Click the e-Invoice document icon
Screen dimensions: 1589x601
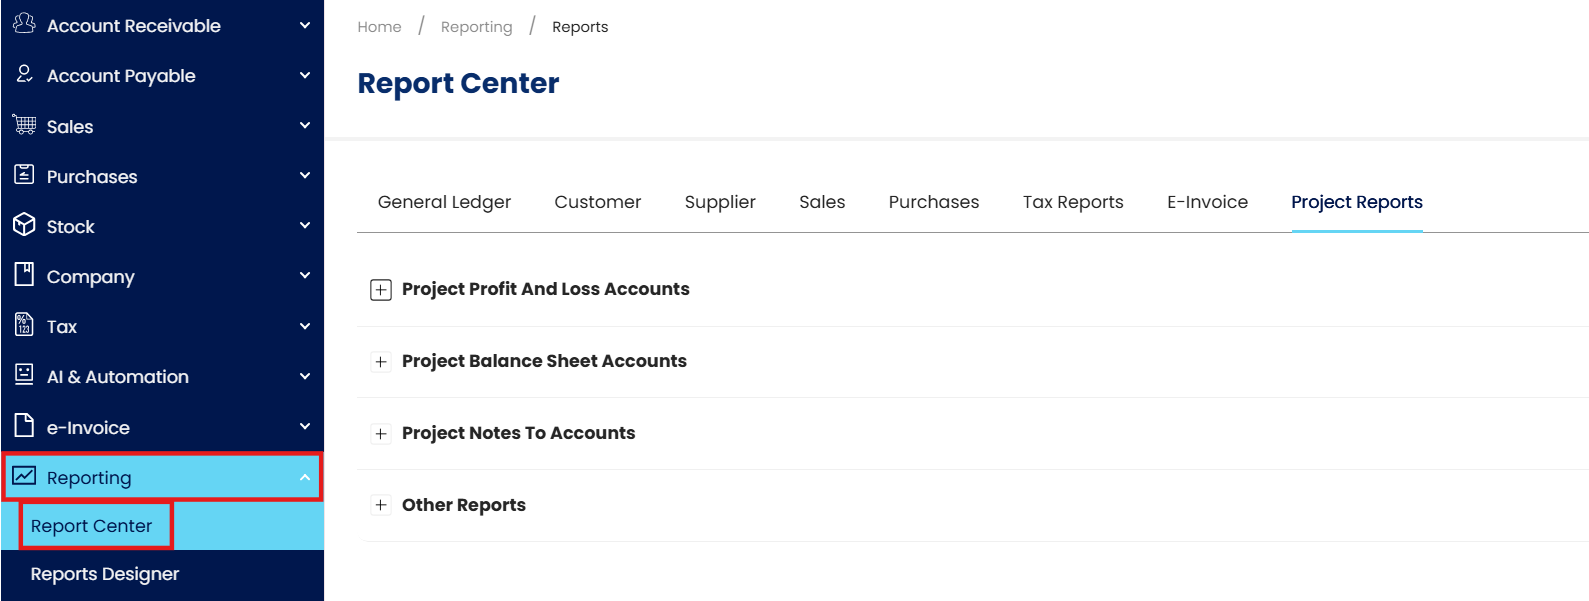point(24,425)
